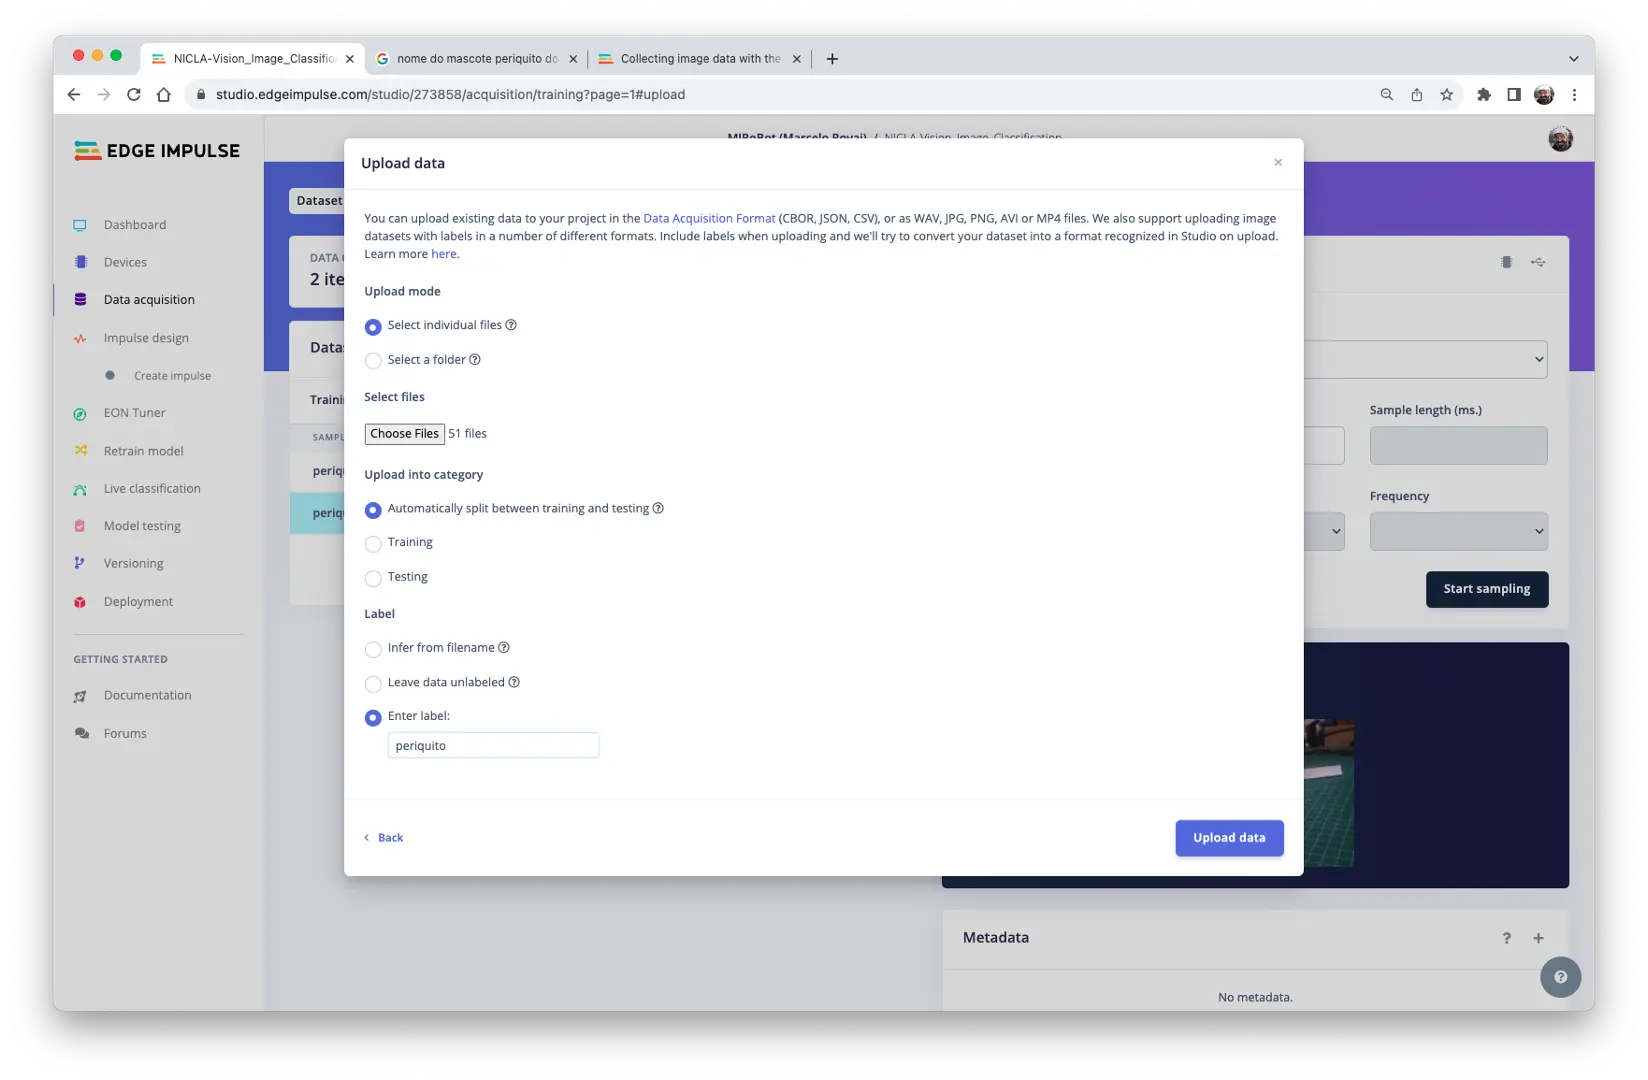Click the Upload data button
This screenshot has height=1080, width=1648.
[x=1229, y=838]
